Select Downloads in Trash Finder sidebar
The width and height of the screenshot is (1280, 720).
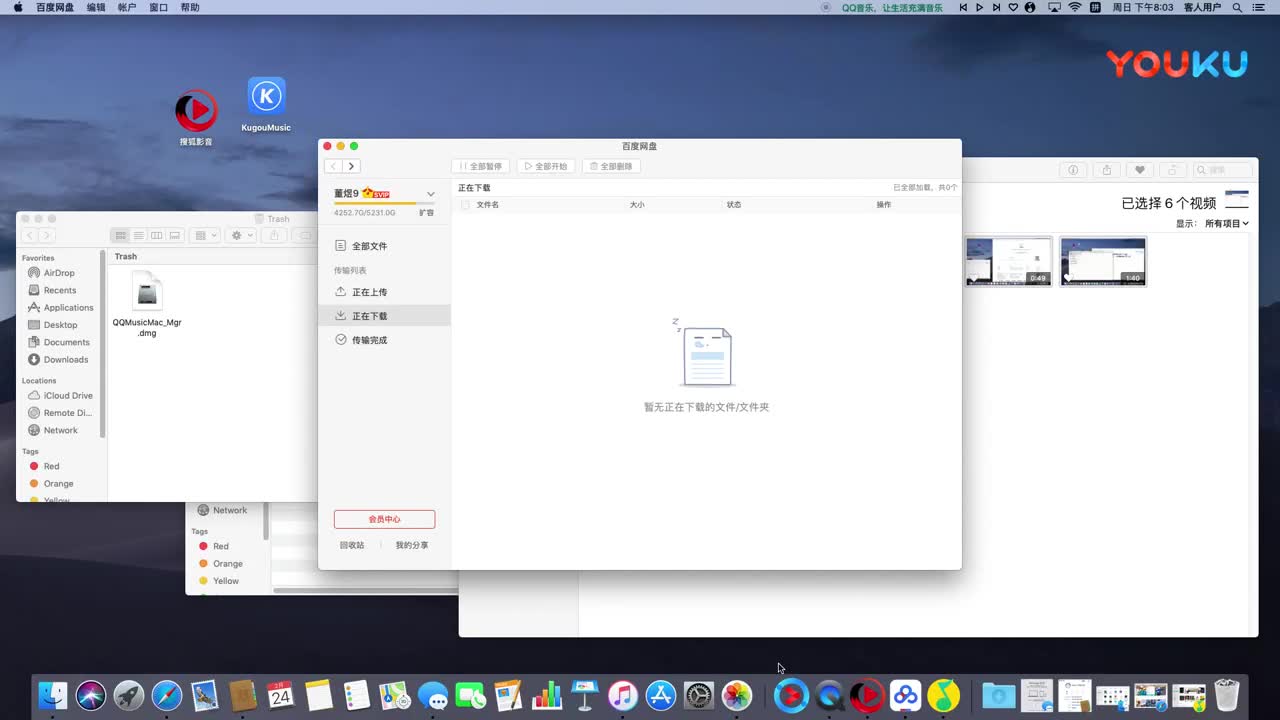[x=59, y=360]
